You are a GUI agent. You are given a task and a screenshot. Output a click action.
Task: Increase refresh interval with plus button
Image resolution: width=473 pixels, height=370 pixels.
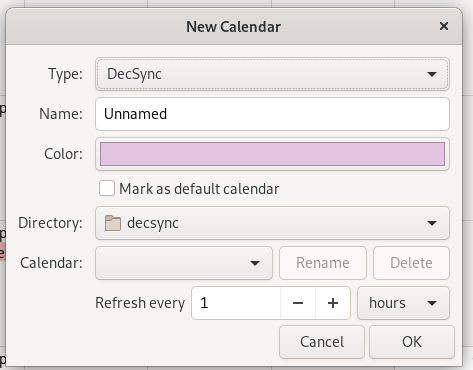pyautogui.click(x=333, y=303)
